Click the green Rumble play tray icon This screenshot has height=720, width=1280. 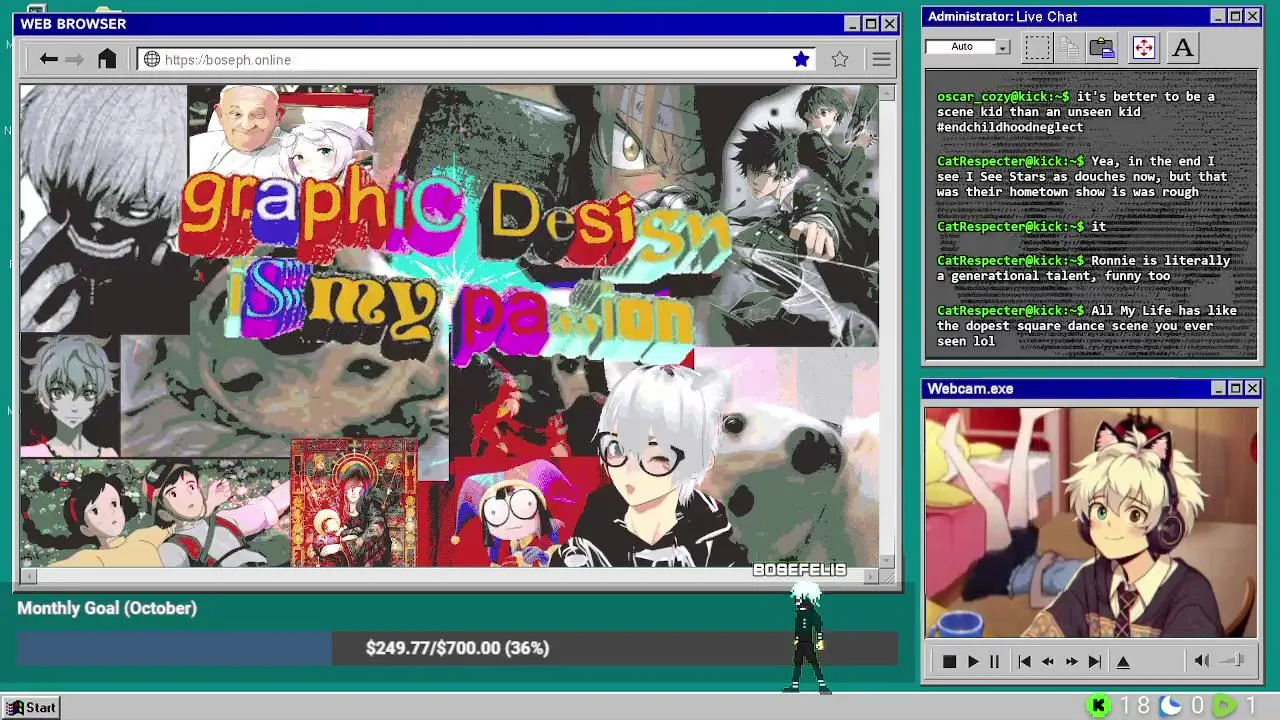(x=1225, y=706)
